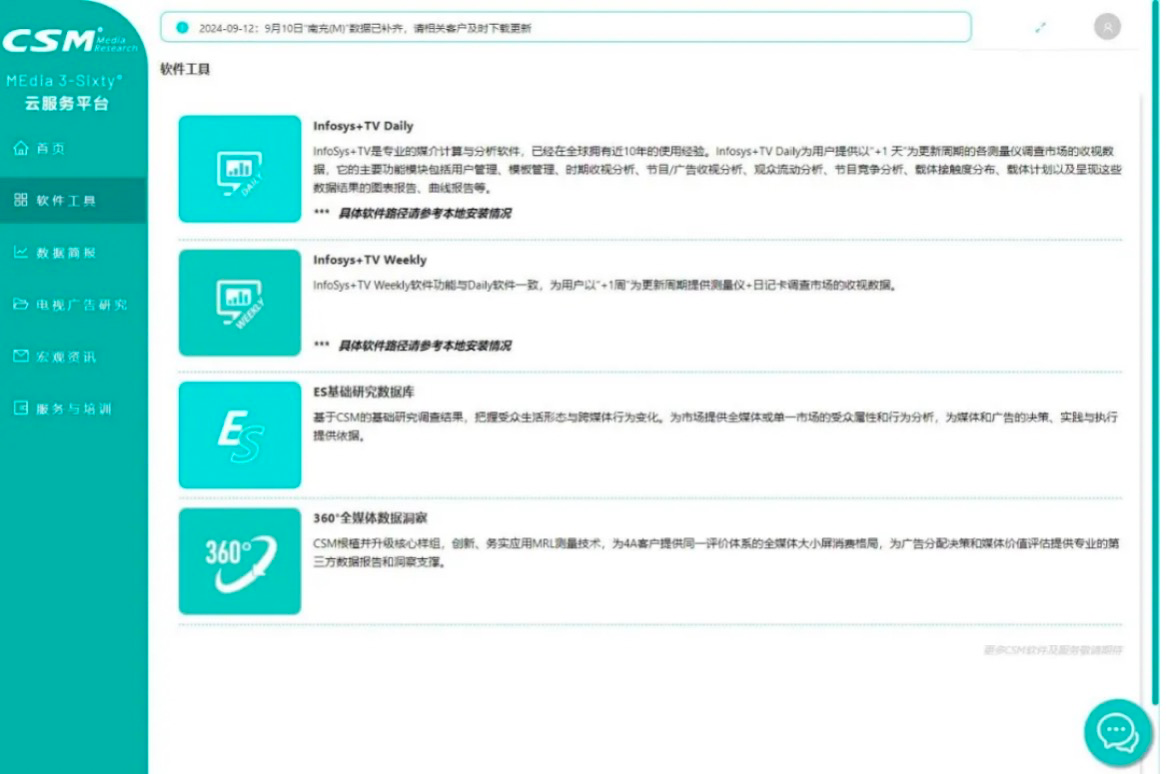Viewport: 1166px width, 774px height.
Task: Open the 首页 home icon in sidebar
Action: tap(21, 148)
